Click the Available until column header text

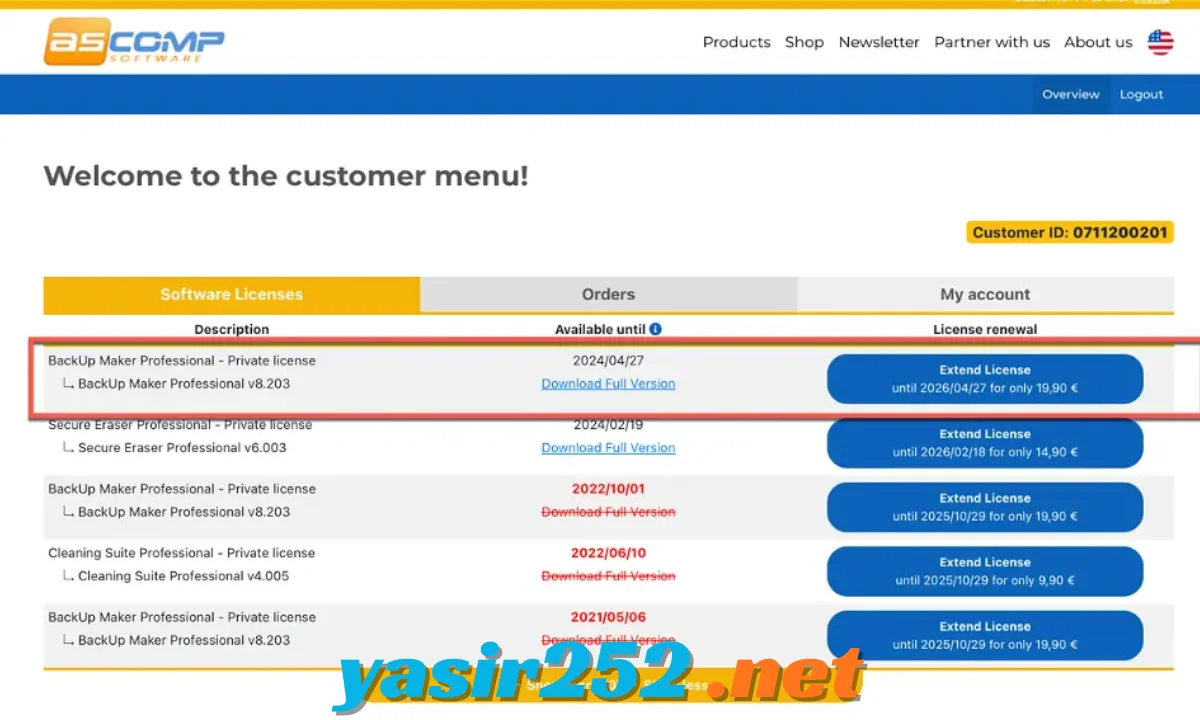pyautogui.click(x=600, y=329)
